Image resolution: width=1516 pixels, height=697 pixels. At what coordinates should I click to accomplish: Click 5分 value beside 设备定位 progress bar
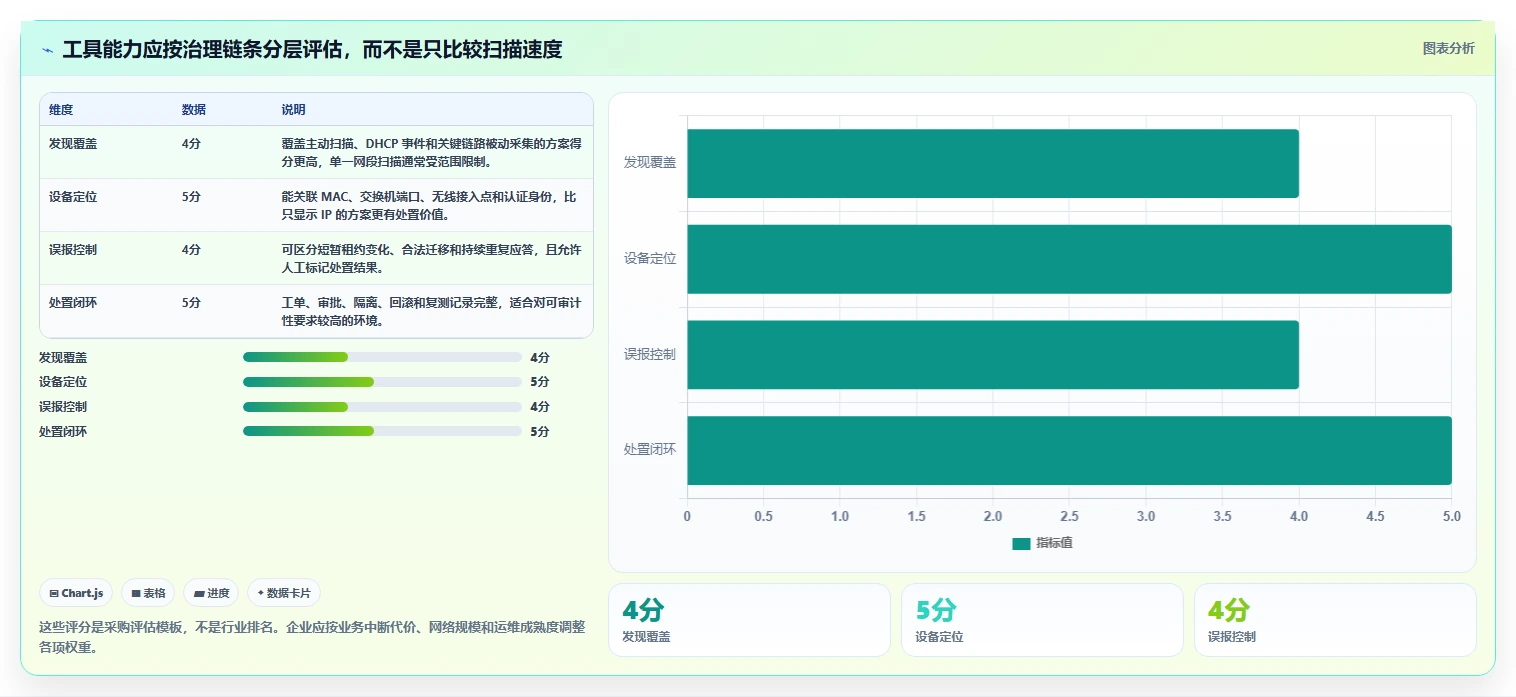(540, 382)
